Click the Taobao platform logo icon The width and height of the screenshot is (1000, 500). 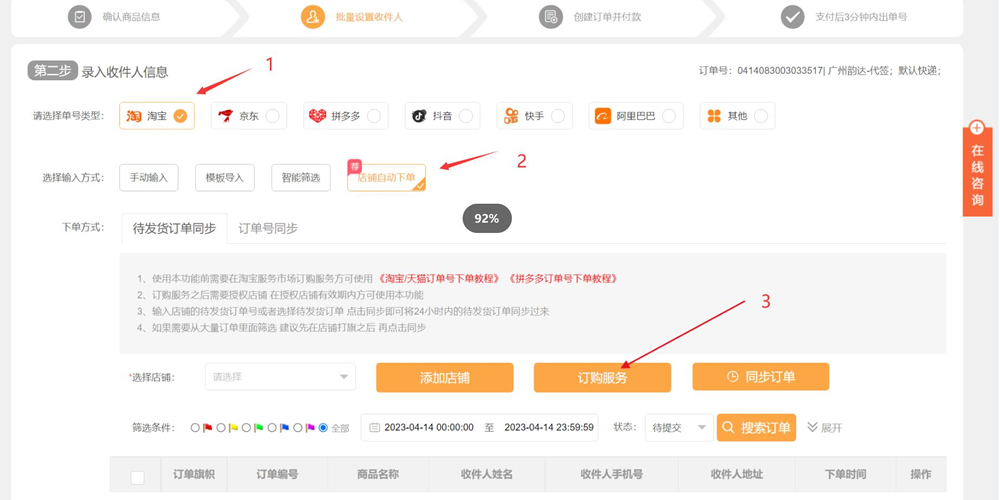coord(134,116)
